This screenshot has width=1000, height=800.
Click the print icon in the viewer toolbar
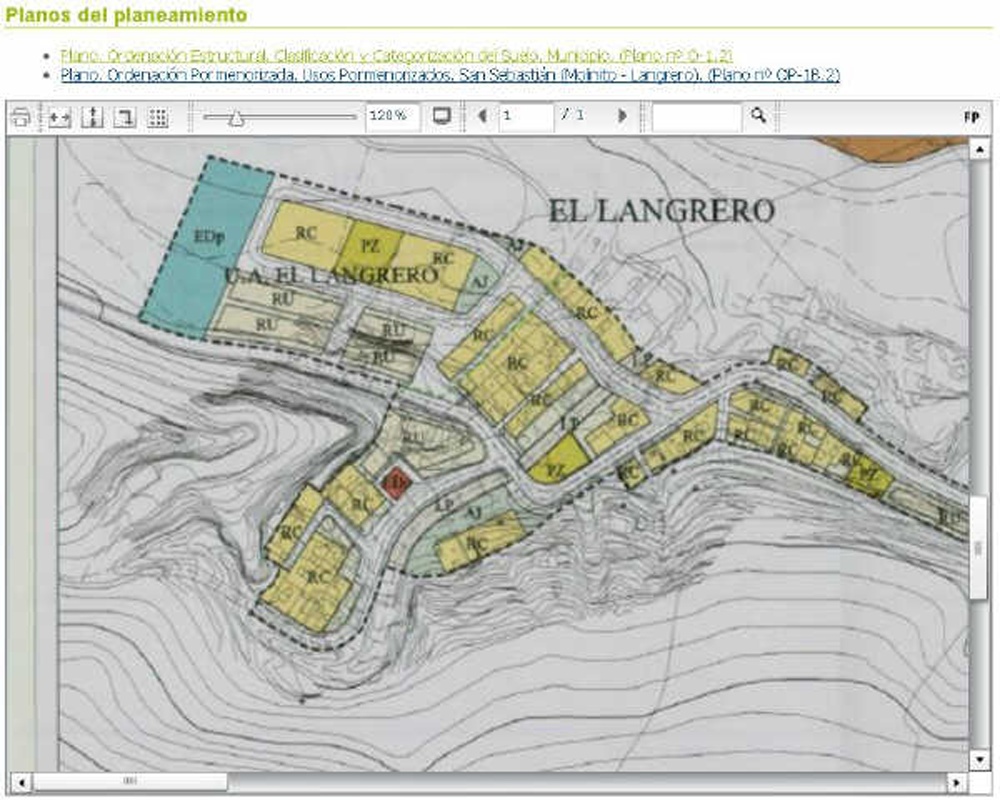20,117
